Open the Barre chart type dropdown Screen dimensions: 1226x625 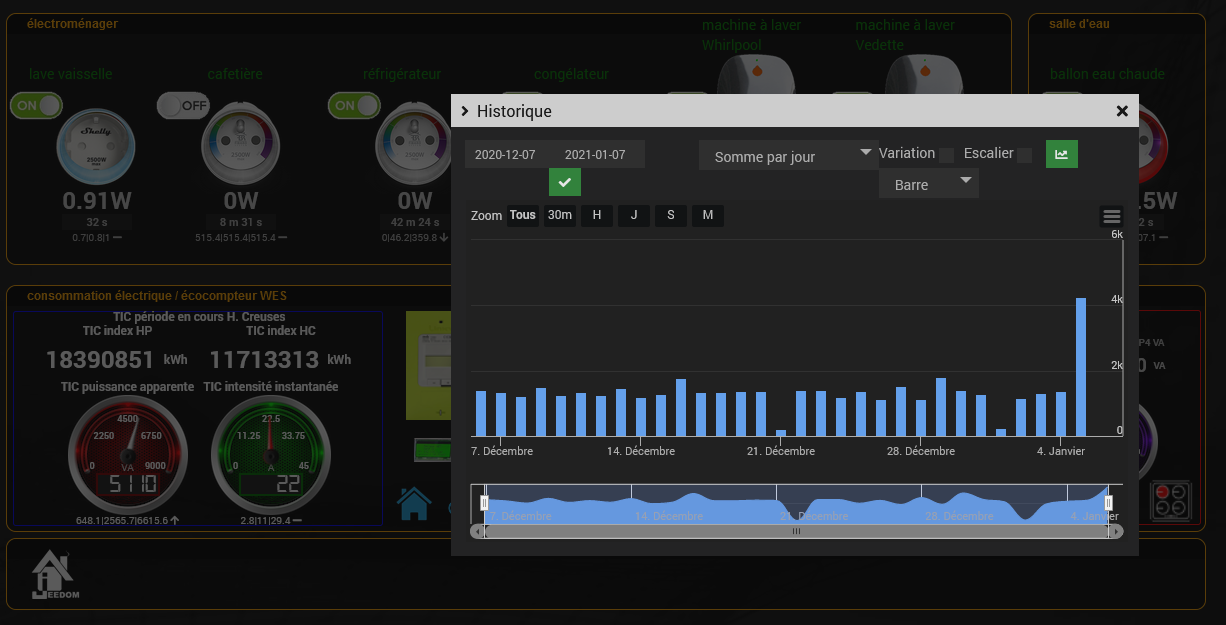pyautogui.click(x=928, y=184)
